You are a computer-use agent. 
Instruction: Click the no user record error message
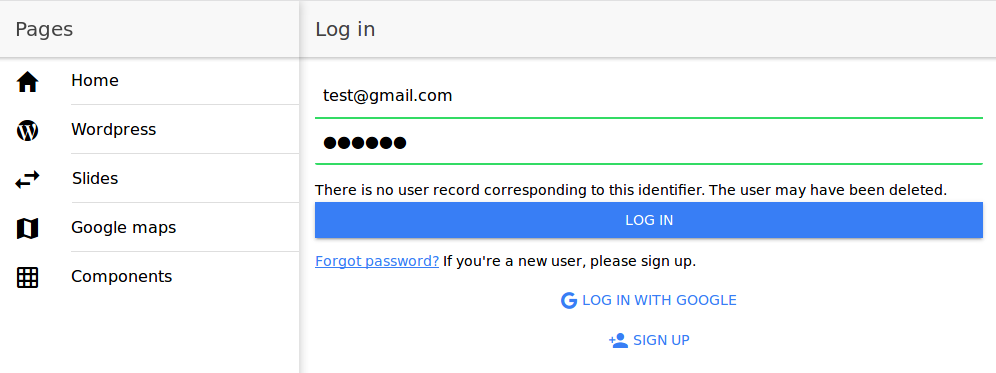pos(631,190)
